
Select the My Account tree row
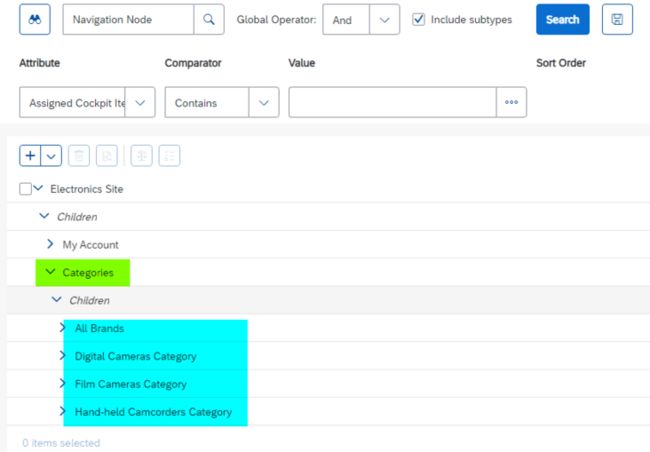pos(328,245)
